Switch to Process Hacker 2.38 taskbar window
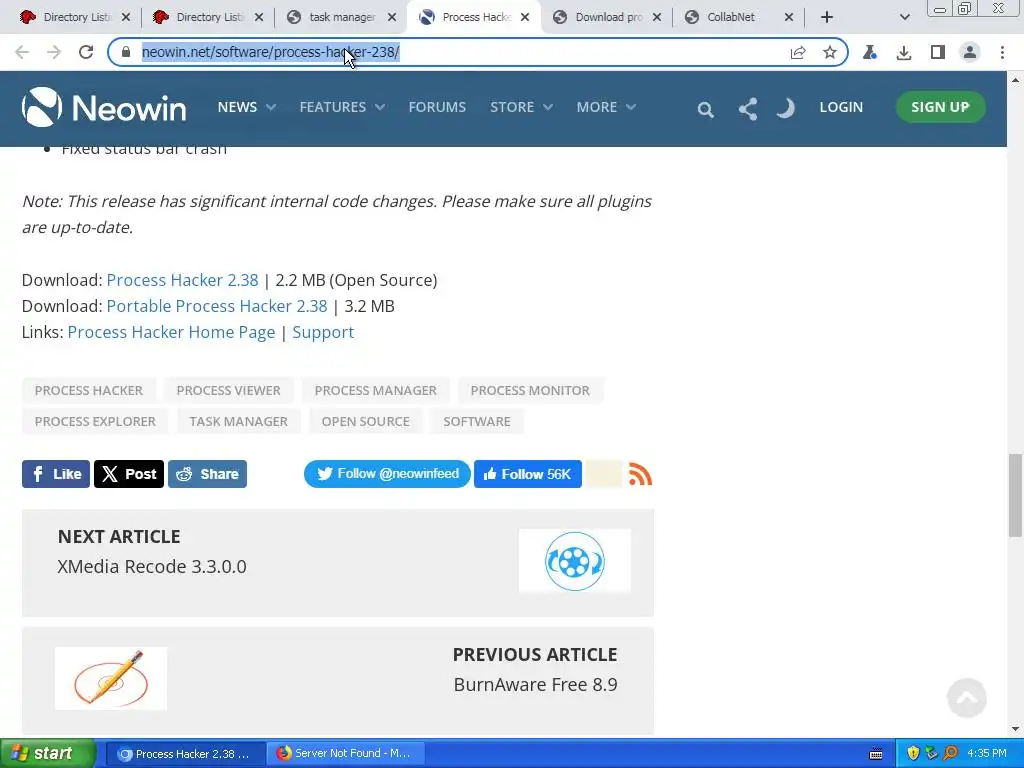 (185, 754)
